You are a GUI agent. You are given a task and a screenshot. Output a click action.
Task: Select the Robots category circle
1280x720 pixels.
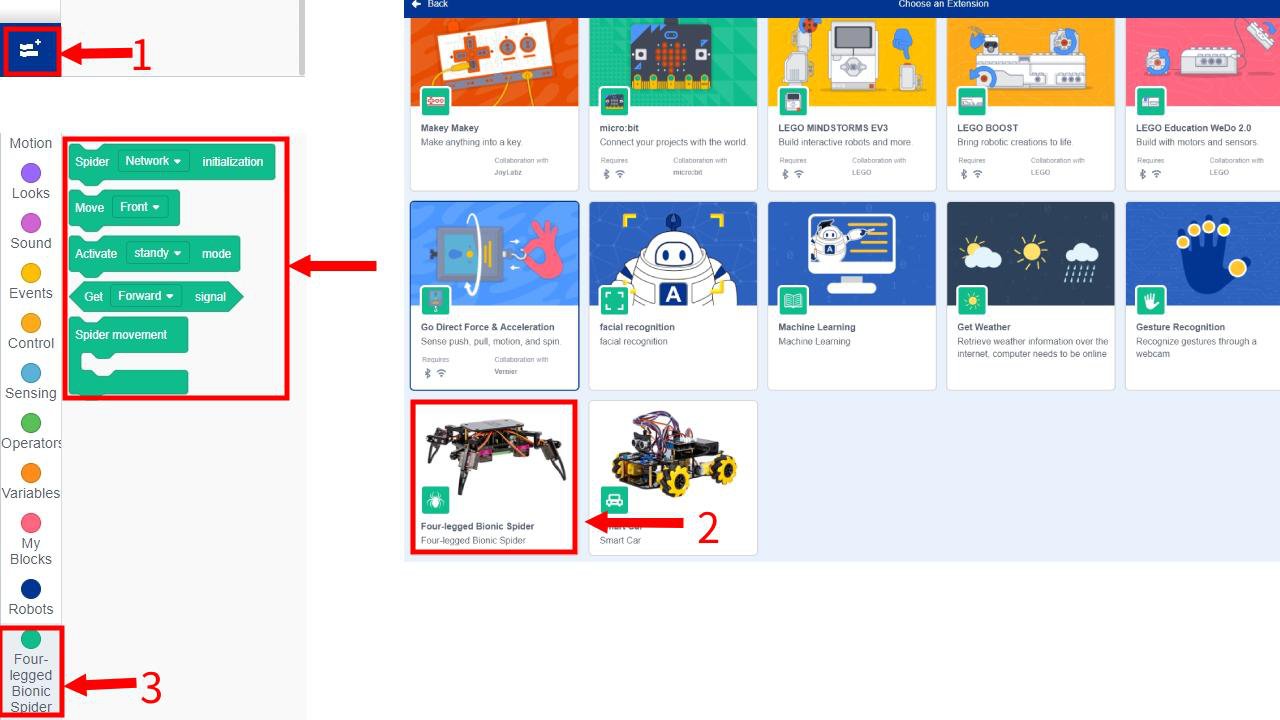tap(31, 589)
